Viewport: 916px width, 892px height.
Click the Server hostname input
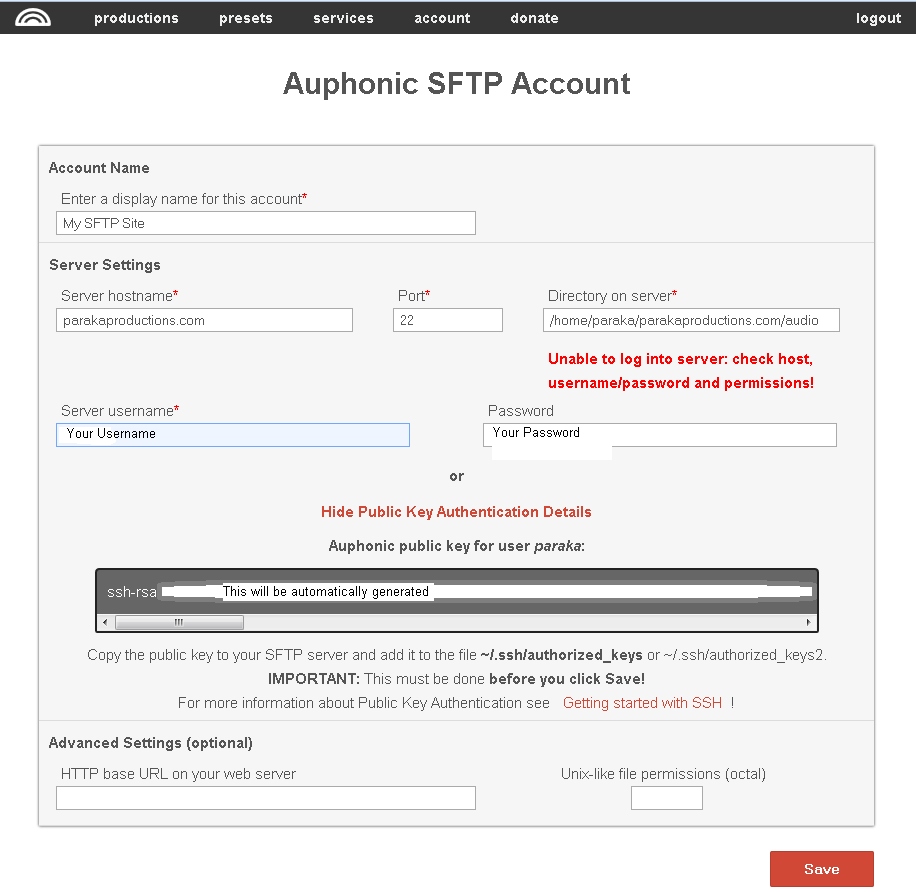tap(205, 320)
